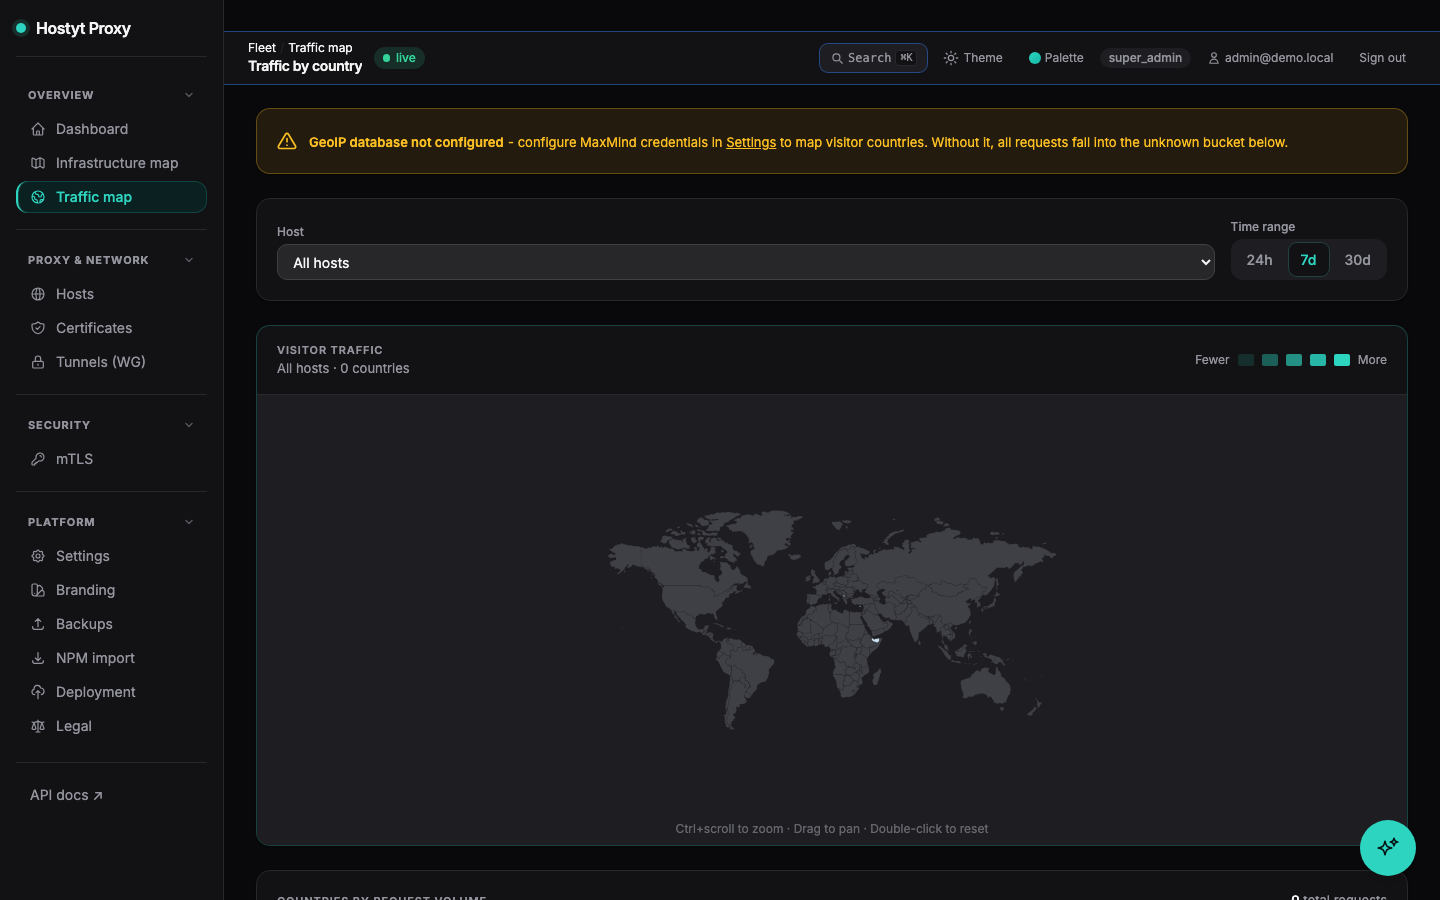Click the Legal scales icon

coord(38,726)
